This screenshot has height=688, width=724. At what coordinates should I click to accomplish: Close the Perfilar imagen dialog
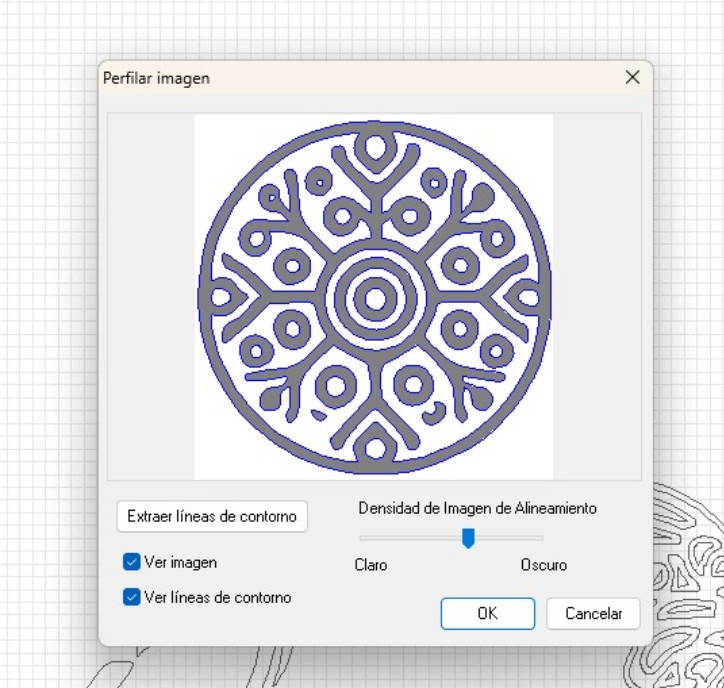[632, 77]
